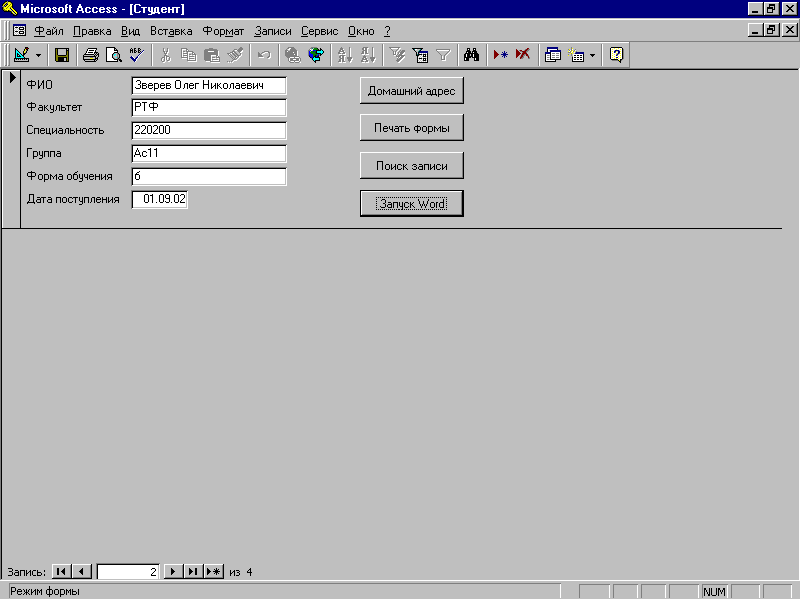
Task: Click the Режим формы status bar text
Action: pos(45,591)
